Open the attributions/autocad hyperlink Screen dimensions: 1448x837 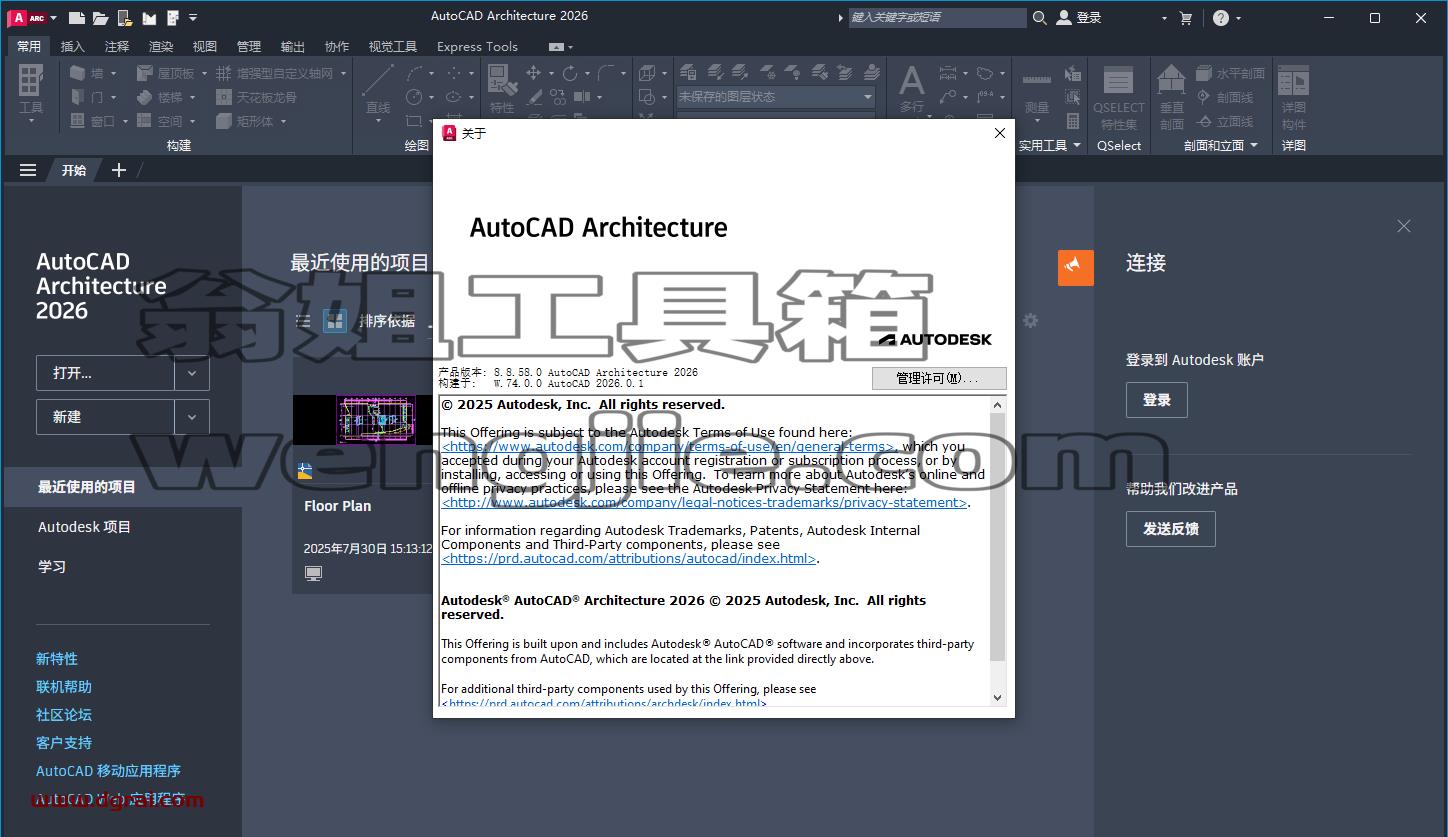(629, 559)
